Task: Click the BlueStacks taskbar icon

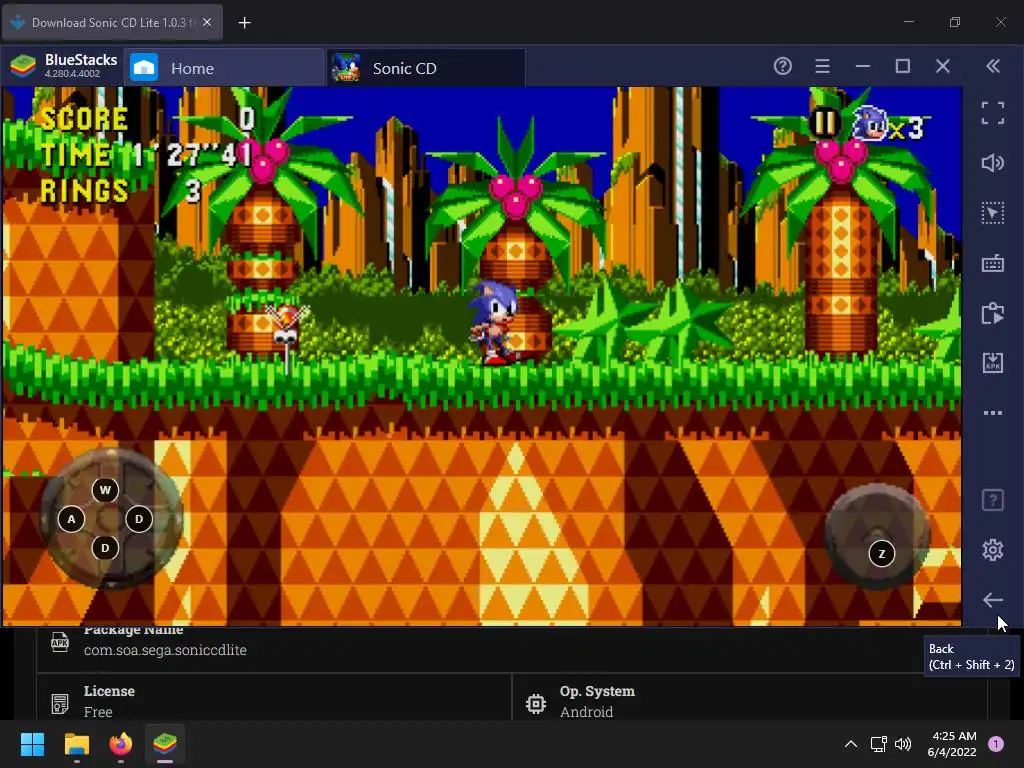Action: coord(165,744)
